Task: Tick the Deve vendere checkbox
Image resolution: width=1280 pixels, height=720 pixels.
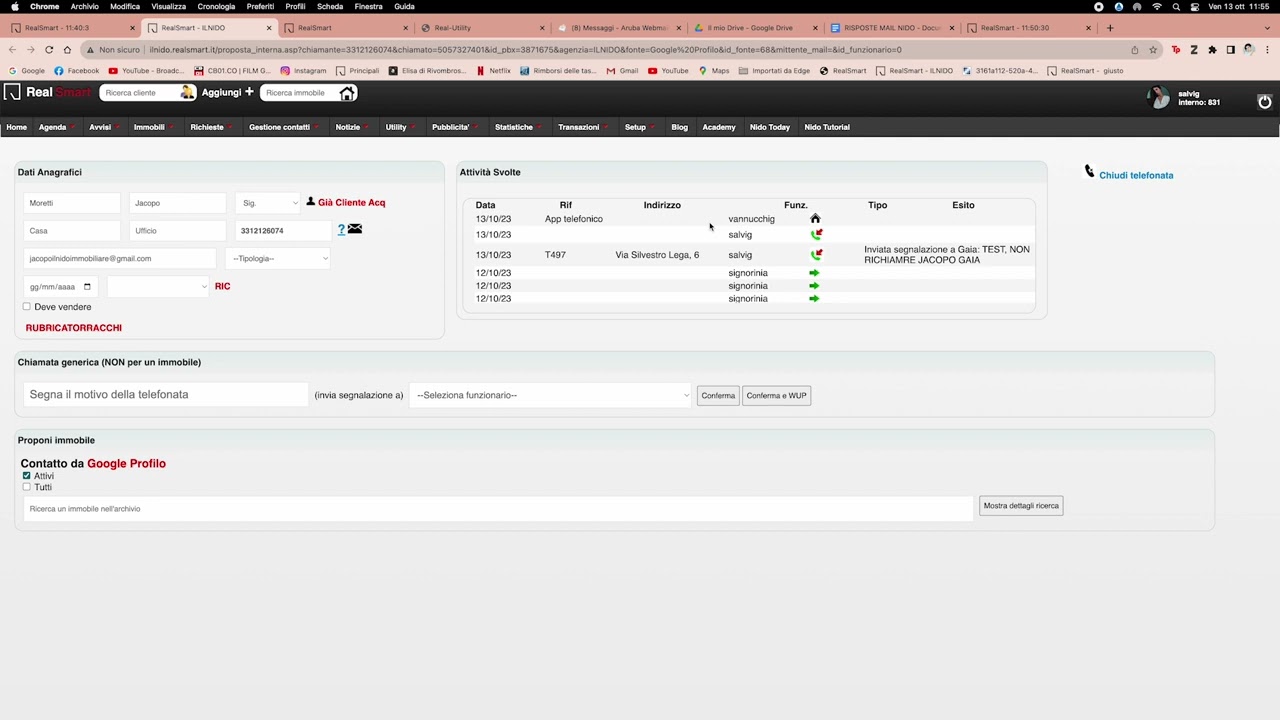Action: [27, 307]
